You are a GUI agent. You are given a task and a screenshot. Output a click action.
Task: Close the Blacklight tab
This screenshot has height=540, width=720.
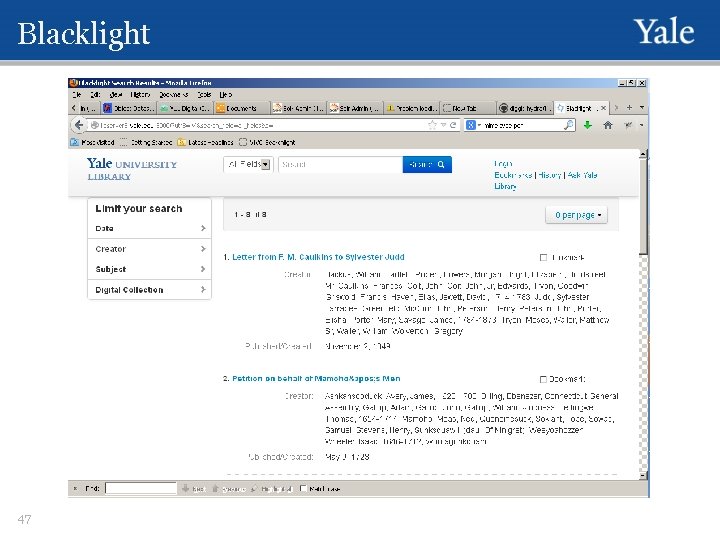(x=603, y=108)
